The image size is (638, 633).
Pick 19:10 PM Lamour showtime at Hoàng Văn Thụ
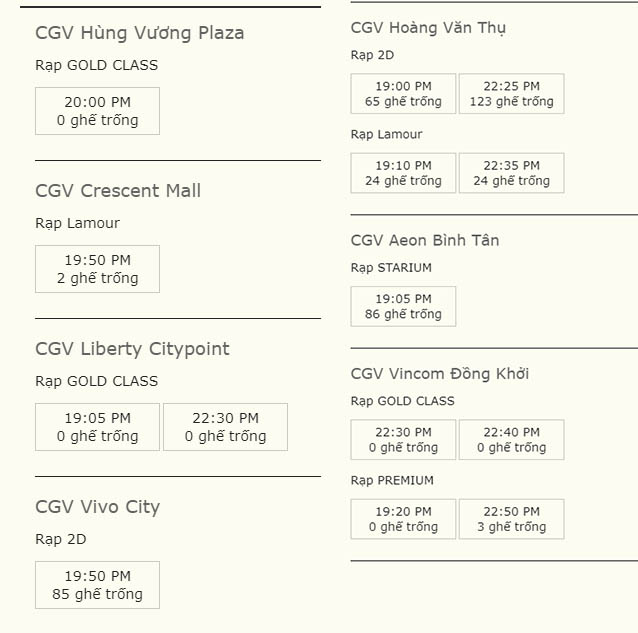pos(403,173)
